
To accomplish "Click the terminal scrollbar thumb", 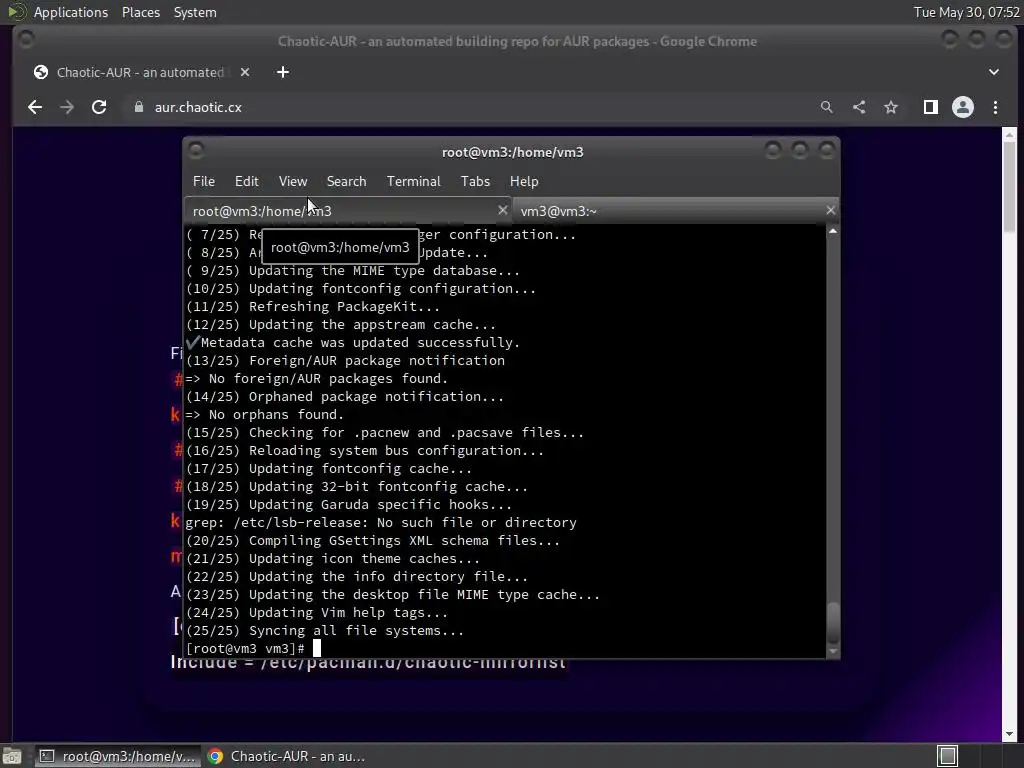I will click(833, 624).
